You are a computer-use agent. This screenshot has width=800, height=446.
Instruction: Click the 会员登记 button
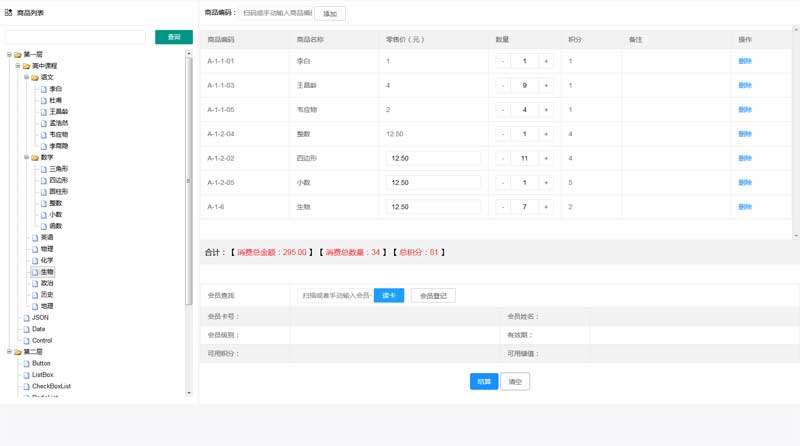coord(433,295)
